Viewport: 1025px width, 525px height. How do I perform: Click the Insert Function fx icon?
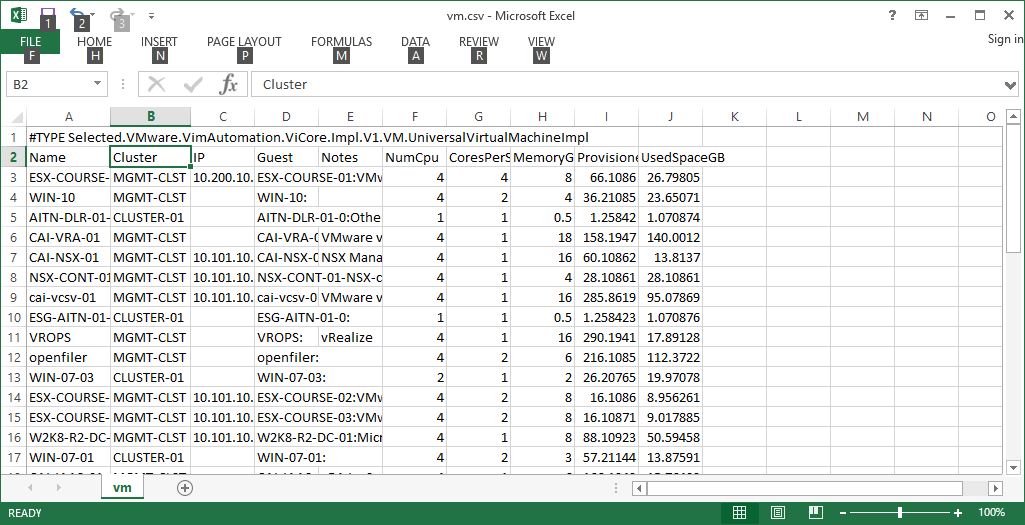point(229,84)
